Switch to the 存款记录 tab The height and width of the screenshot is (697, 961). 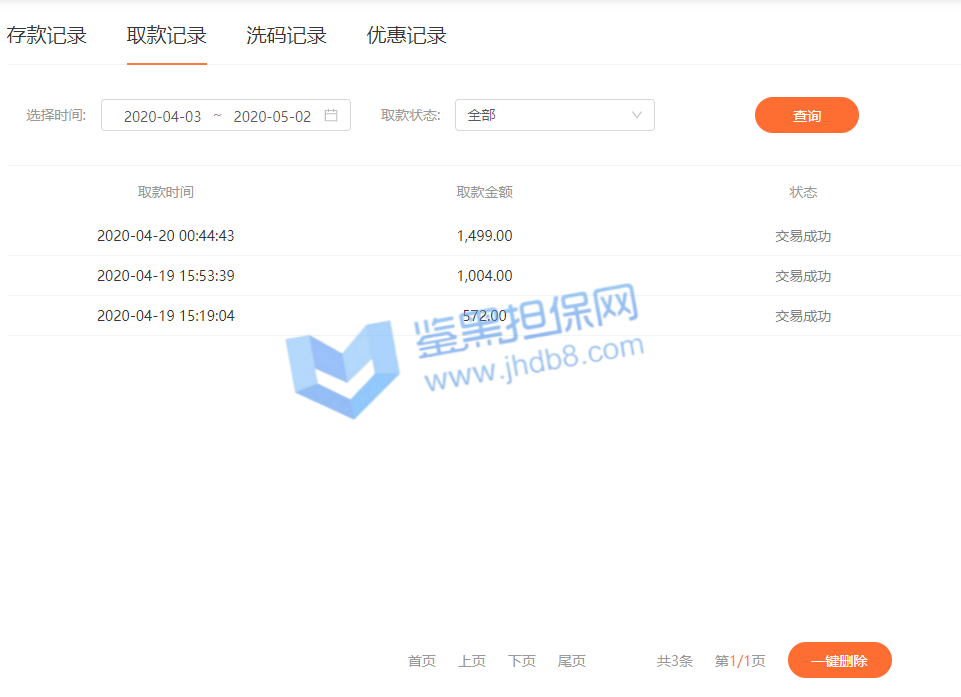pos(47,36)
